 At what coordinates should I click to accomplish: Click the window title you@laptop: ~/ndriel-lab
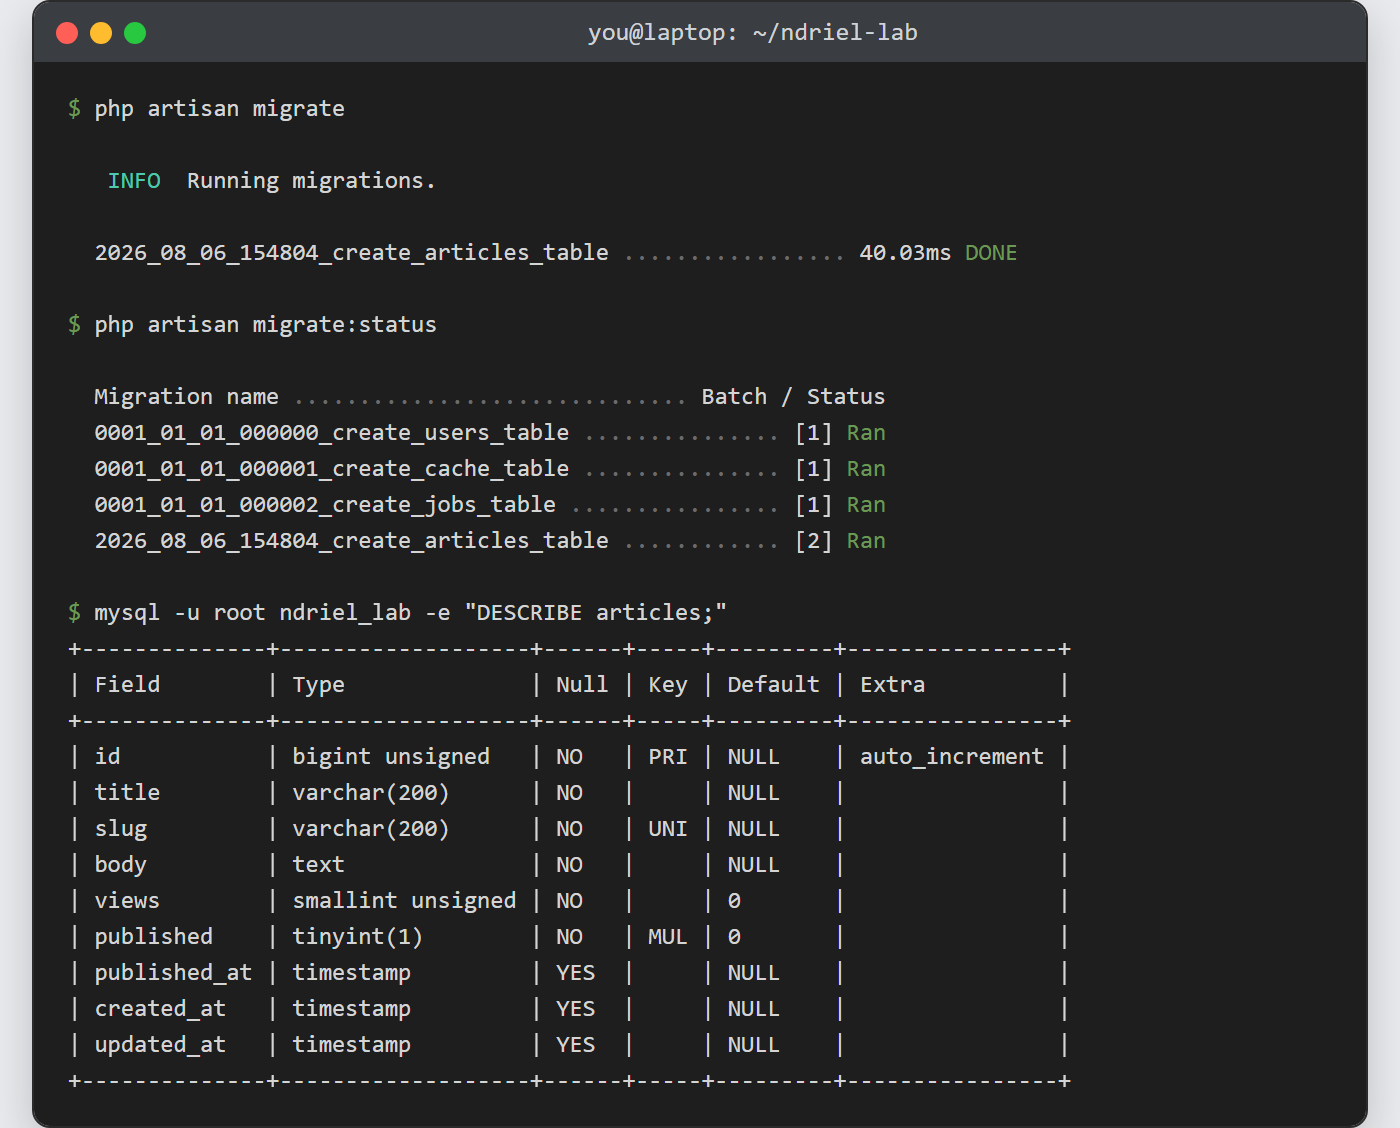click(752, 33)
